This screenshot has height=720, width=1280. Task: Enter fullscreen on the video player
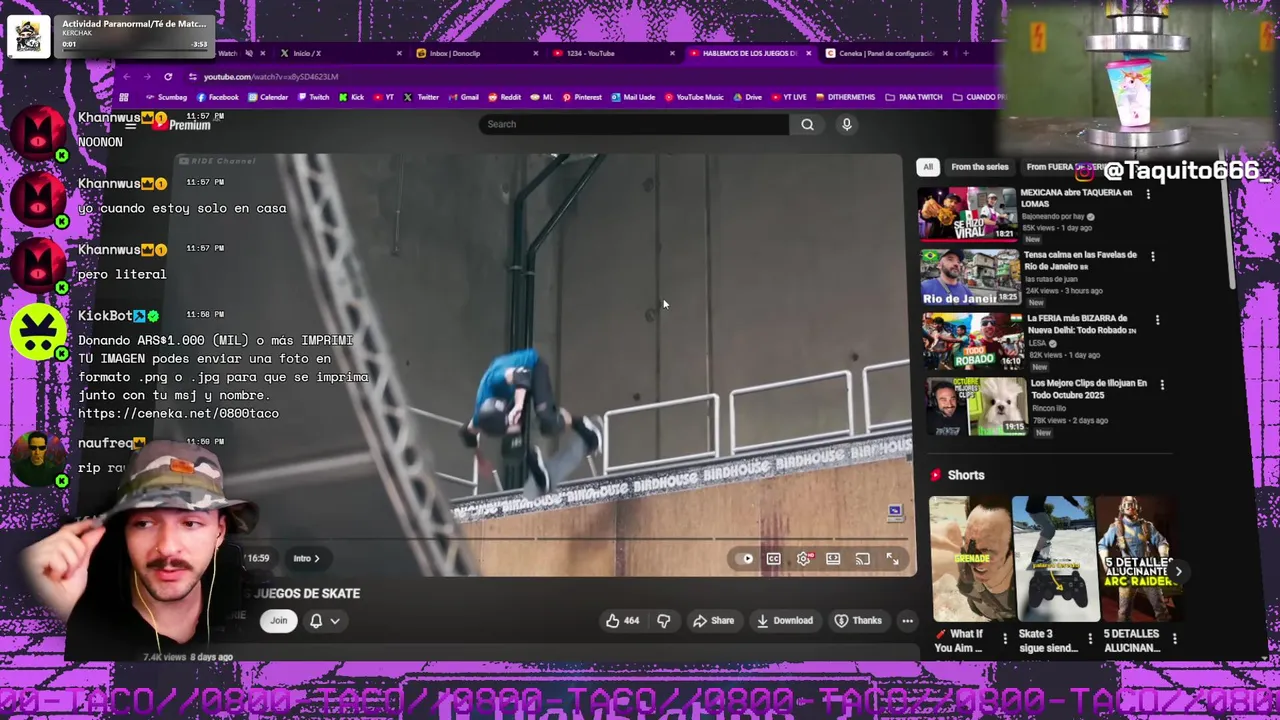(892, 559)
